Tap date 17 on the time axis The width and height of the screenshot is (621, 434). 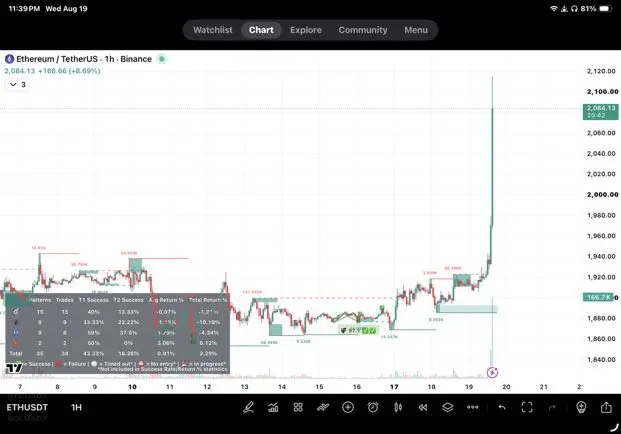click(394, 387)
